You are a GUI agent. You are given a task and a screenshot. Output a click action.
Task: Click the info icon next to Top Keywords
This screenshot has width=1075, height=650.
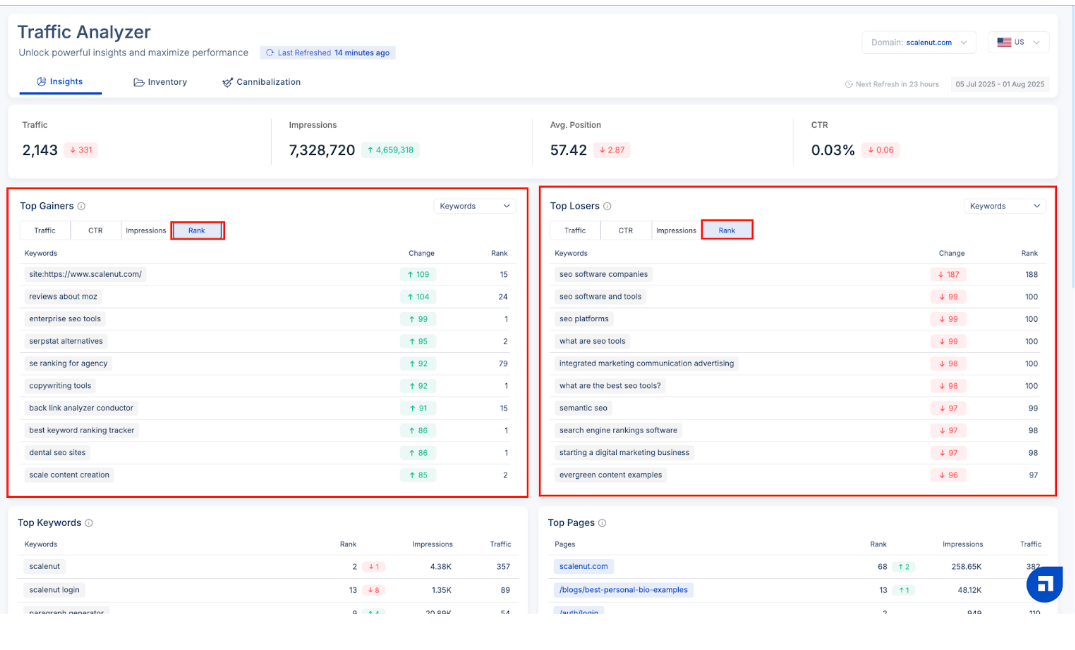pos(89,523)
